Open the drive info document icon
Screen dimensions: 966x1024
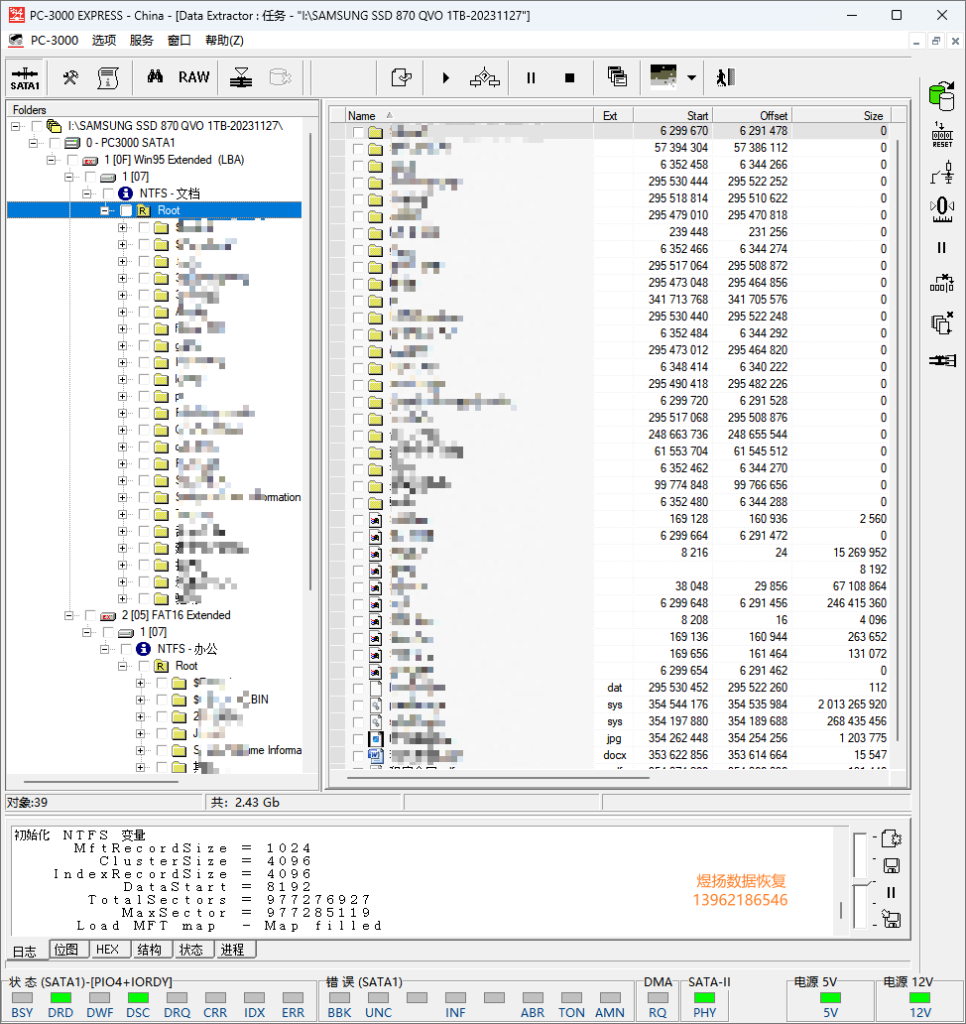click(x=108, y=78)
